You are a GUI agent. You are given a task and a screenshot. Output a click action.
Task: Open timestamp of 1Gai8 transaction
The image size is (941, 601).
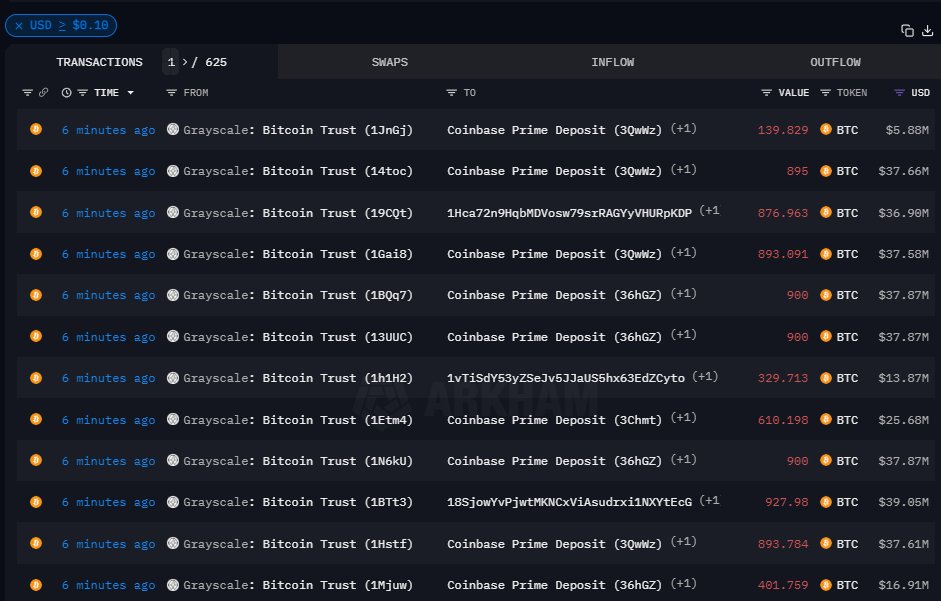click(108, 254)
